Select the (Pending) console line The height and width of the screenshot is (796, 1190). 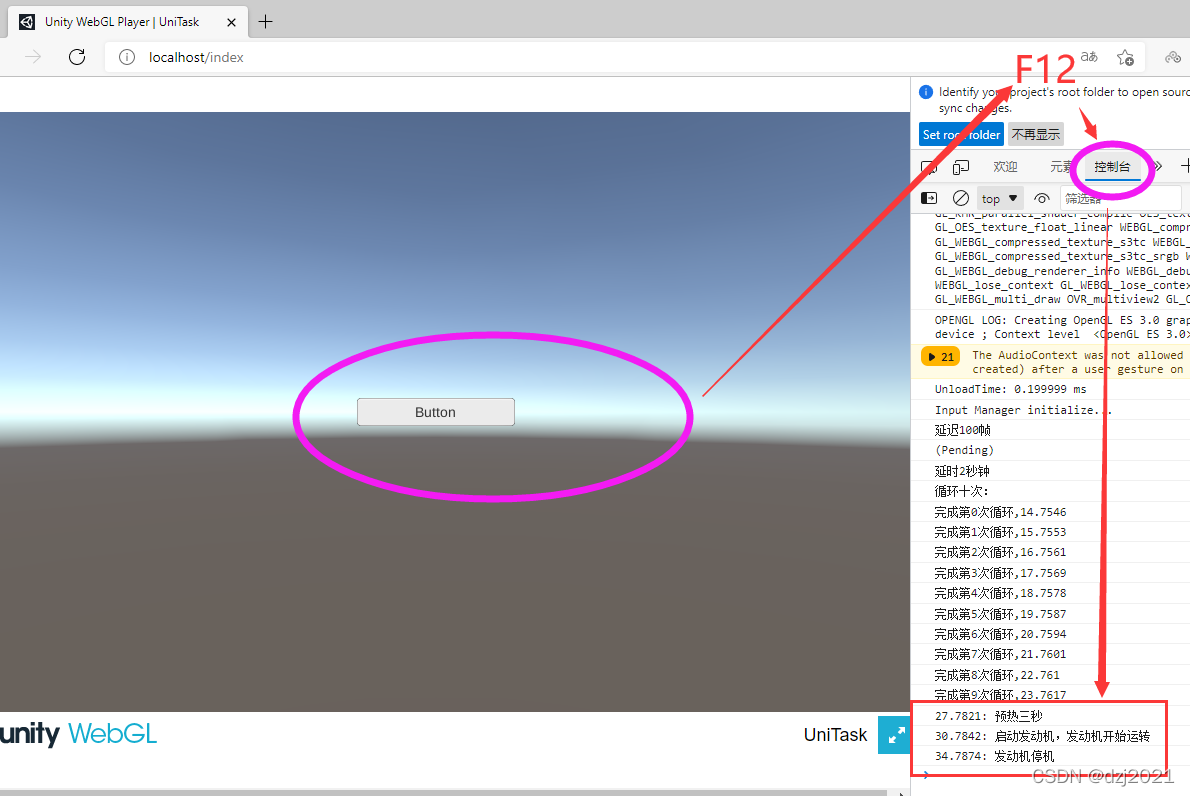tap(1050, 450)
